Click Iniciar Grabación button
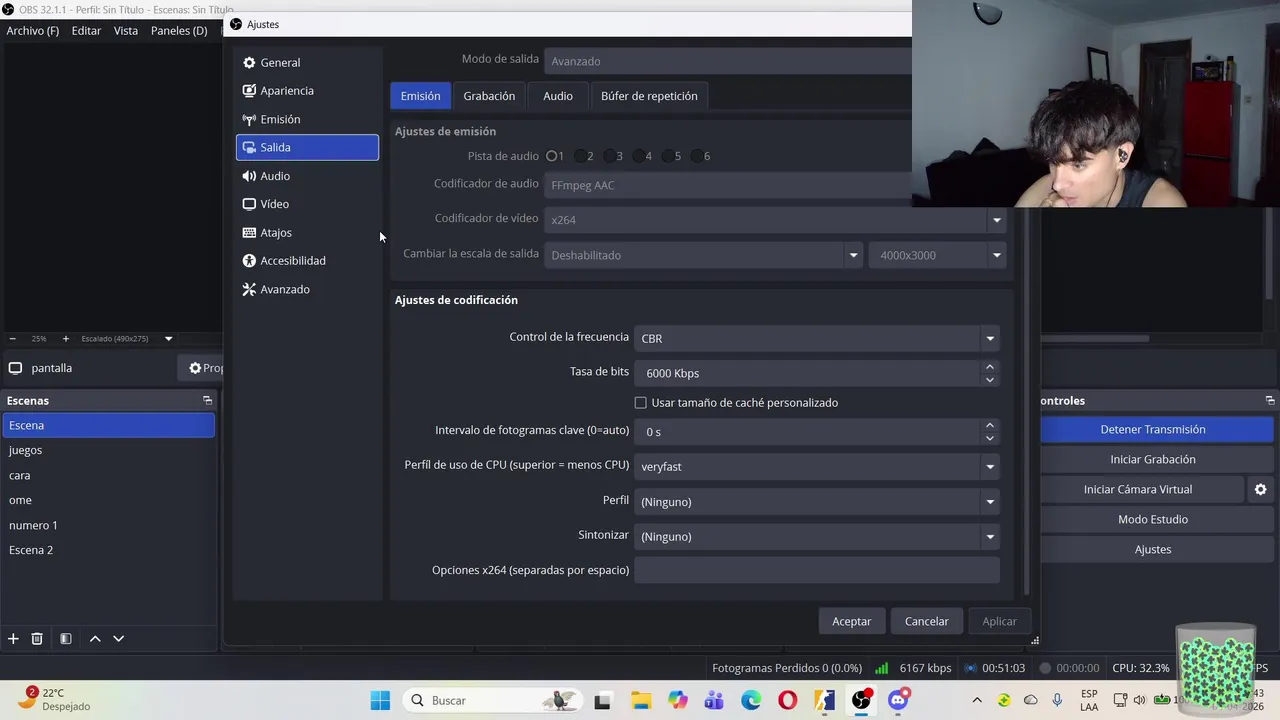This screenshot has width=1280, height=720. [x=1153, y=459]
